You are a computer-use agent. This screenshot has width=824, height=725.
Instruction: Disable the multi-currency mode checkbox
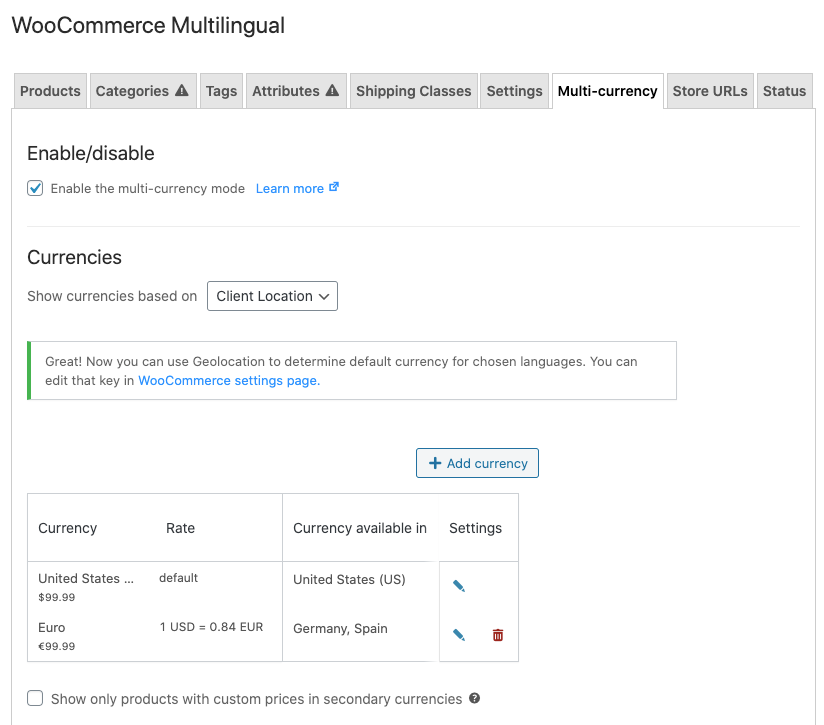click(36, 188)
